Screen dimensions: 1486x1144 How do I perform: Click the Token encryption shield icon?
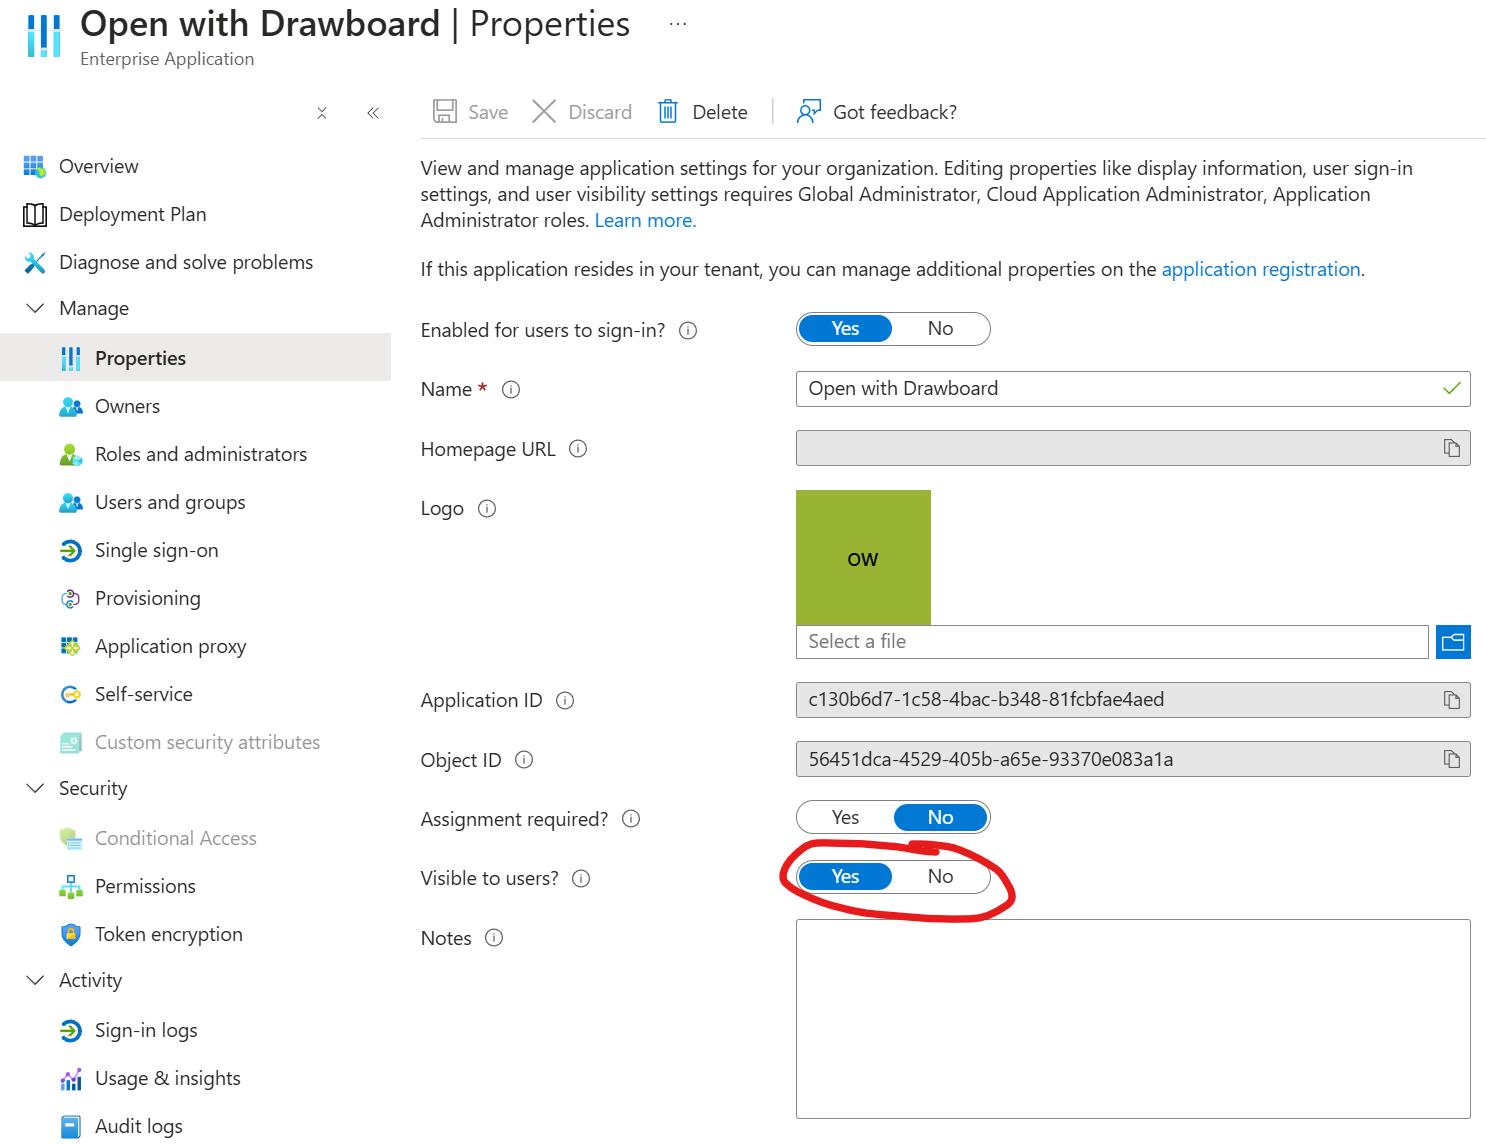(71, 934)
